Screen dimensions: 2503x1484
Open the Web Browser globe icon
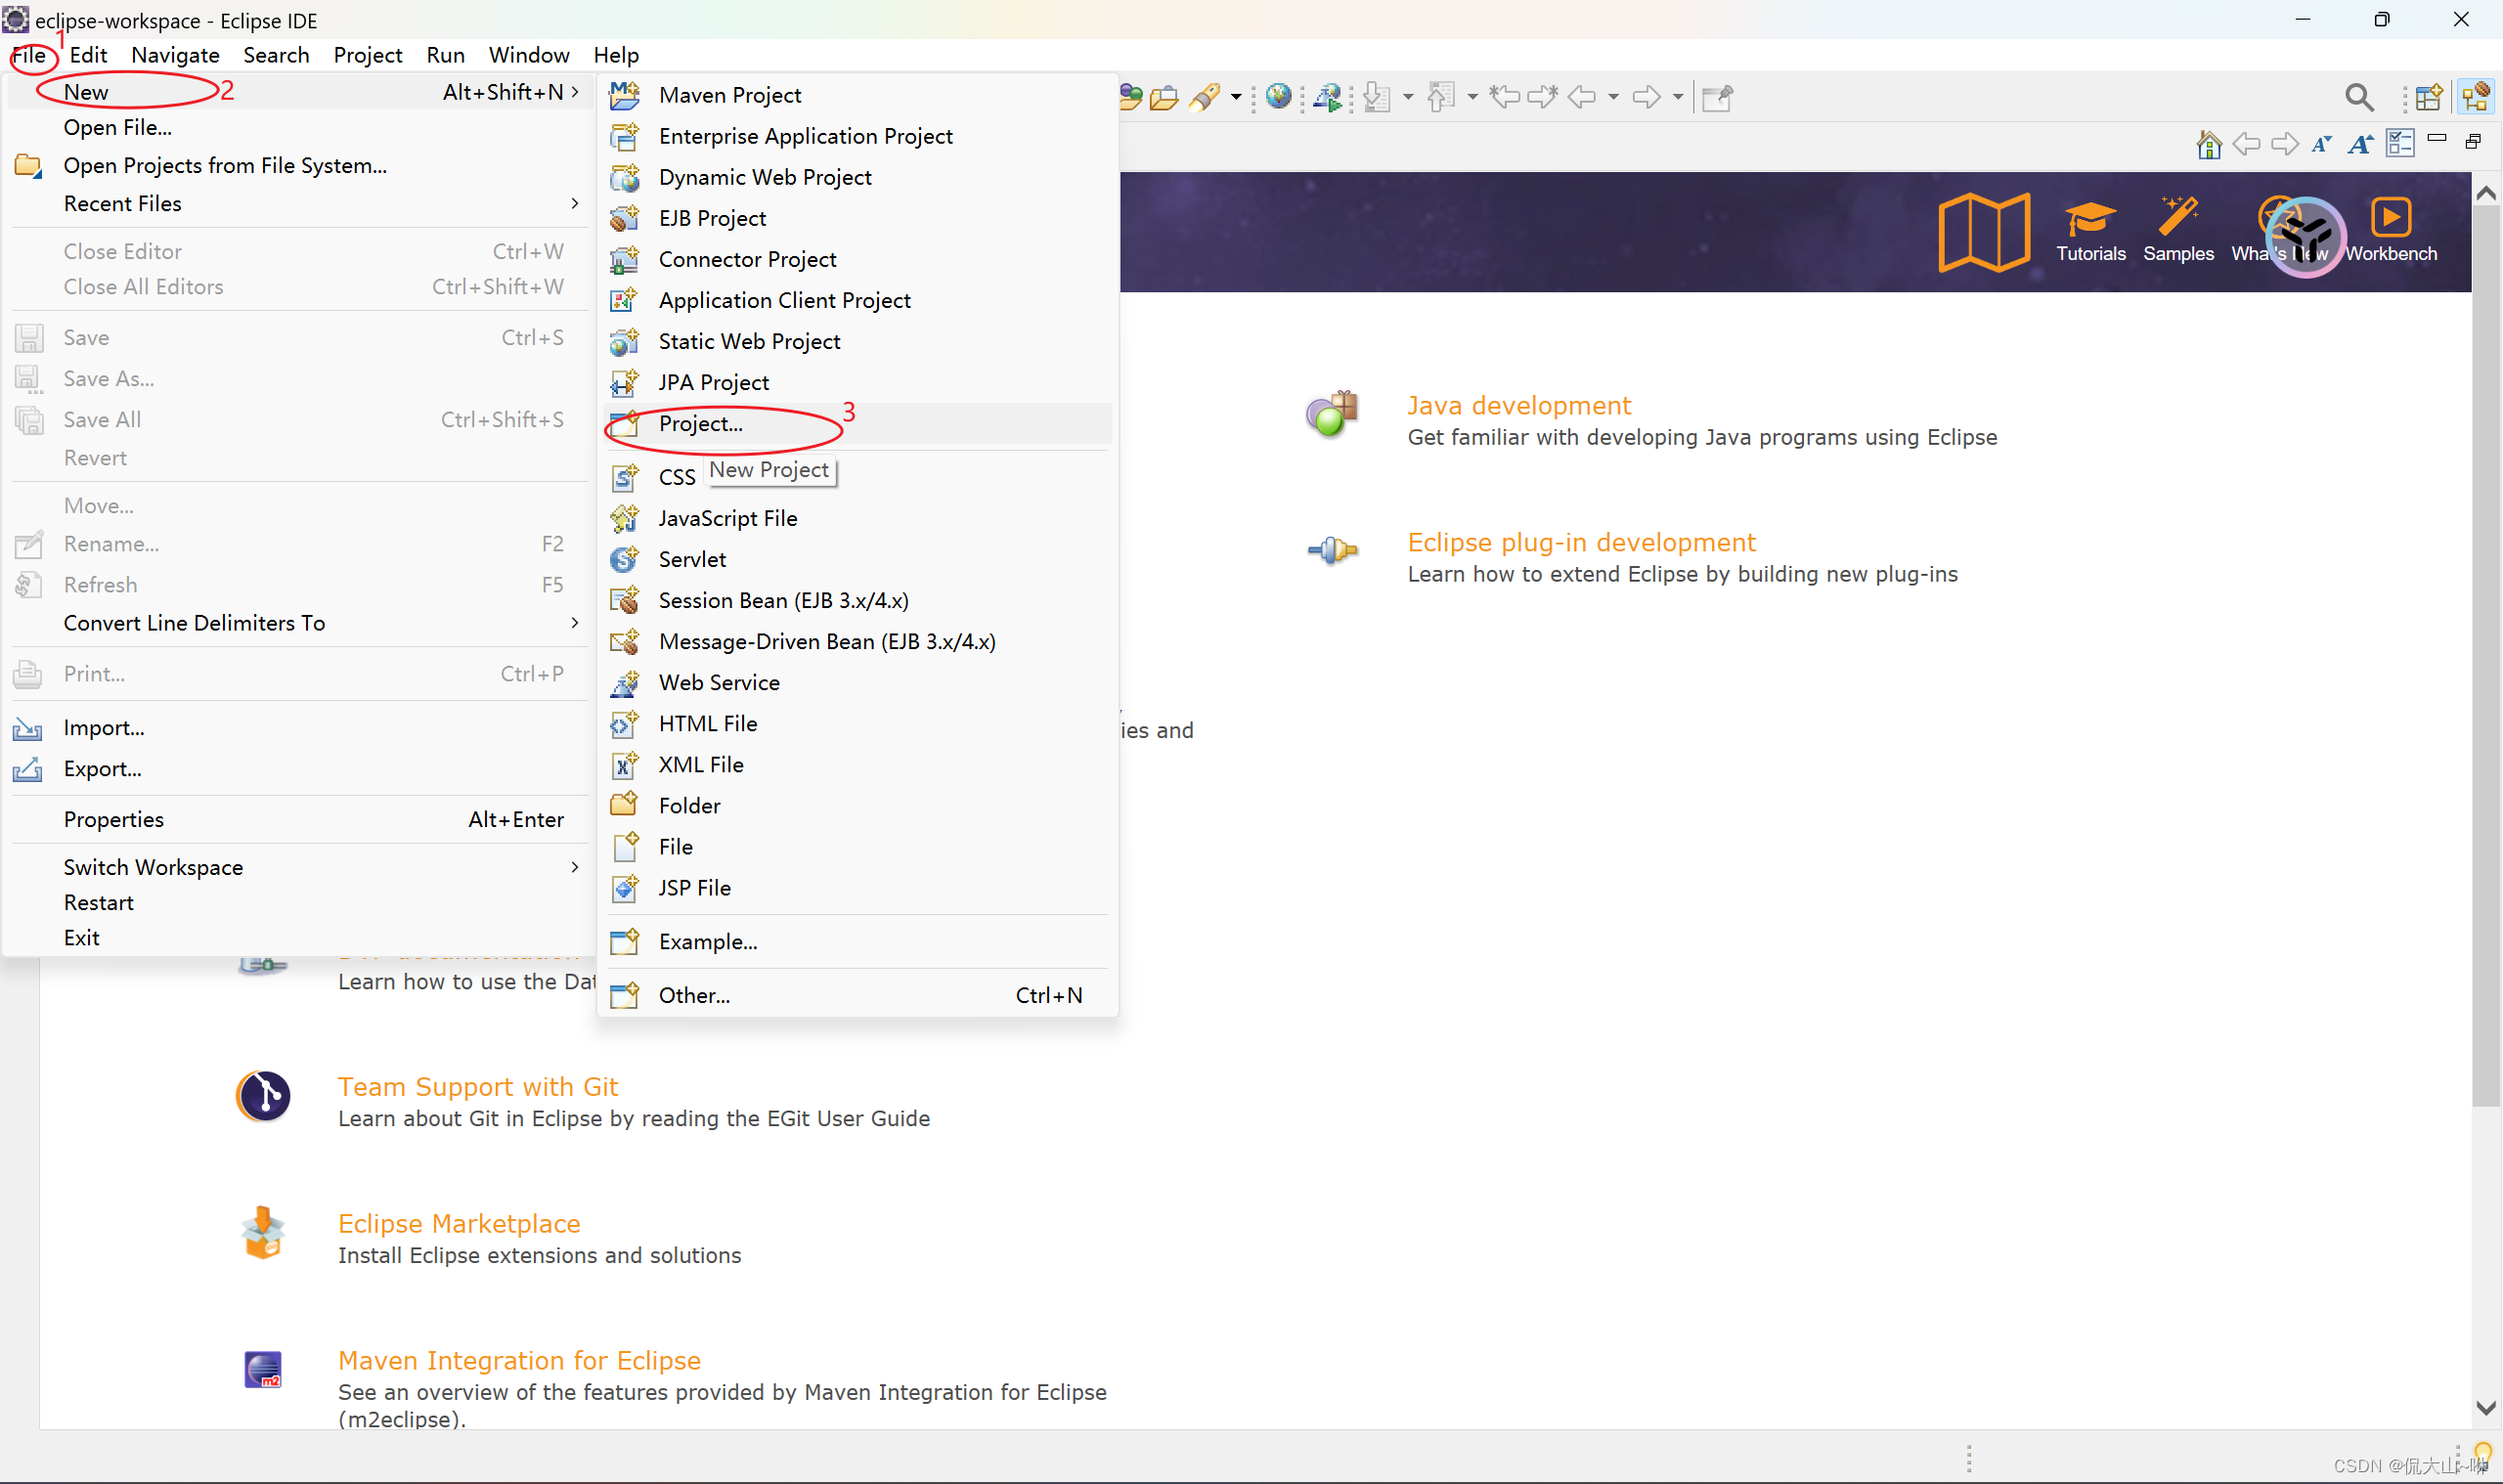[1277, 97]
